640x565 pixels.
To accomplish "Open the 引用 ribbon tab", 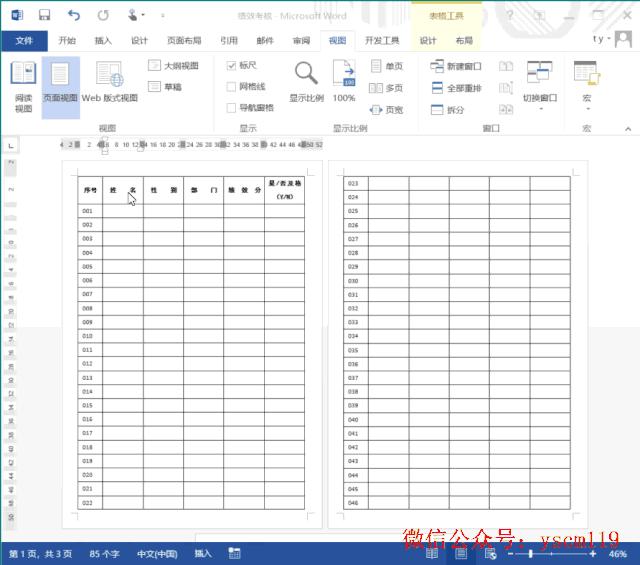I will pyautogui.click(x=229, y=40).
